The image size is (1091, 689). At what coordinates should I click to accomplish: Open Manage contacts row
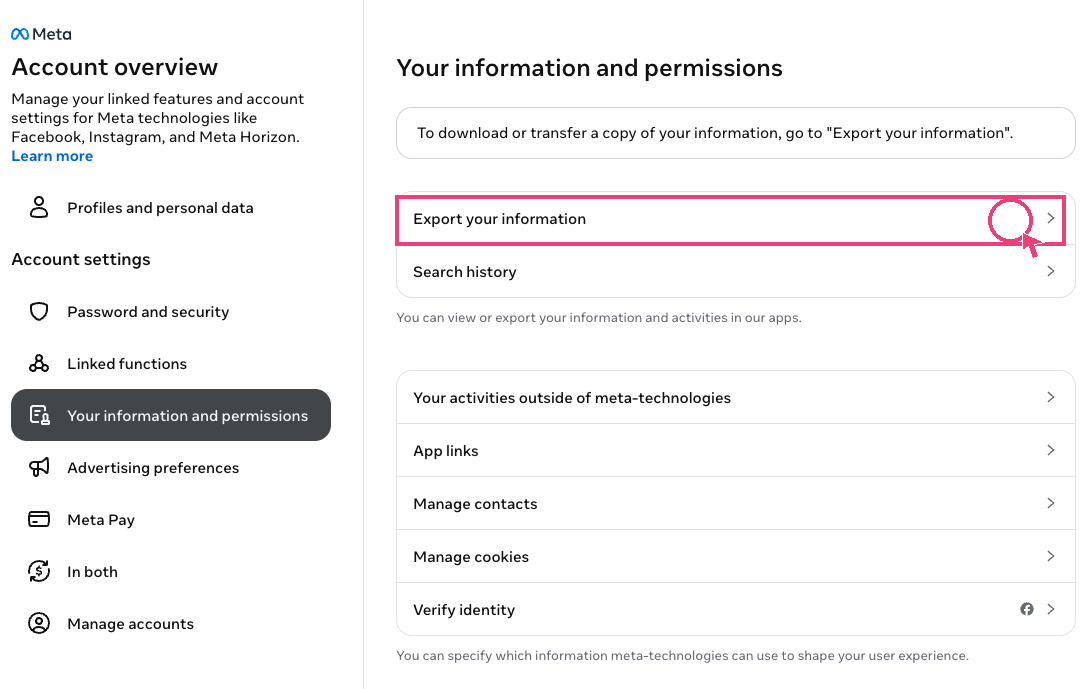pyautogui.click(x=735, y=503)
